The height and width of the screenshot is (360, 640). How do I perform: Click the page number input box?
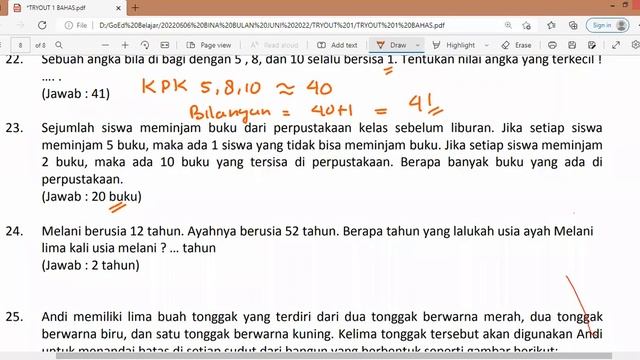coord(20,45)
